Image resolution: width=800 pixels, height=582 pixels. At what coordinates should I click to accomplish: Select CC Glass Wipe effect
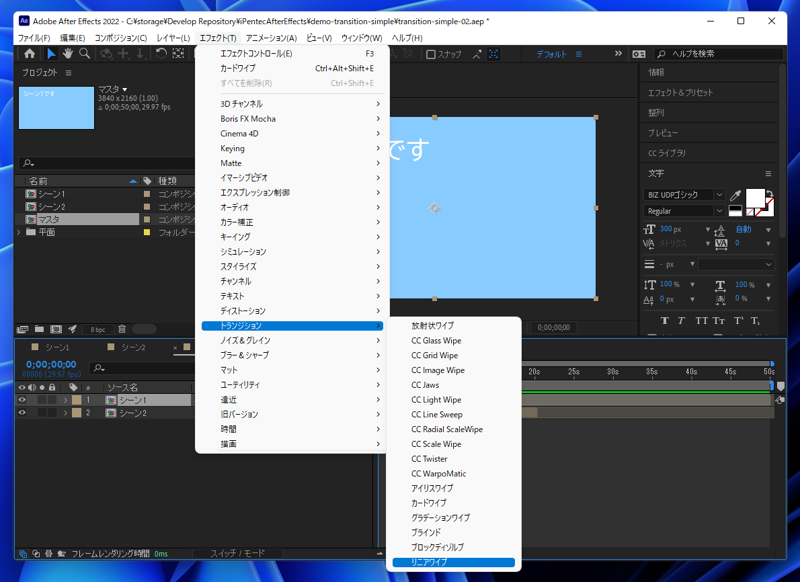coord(436,341)
